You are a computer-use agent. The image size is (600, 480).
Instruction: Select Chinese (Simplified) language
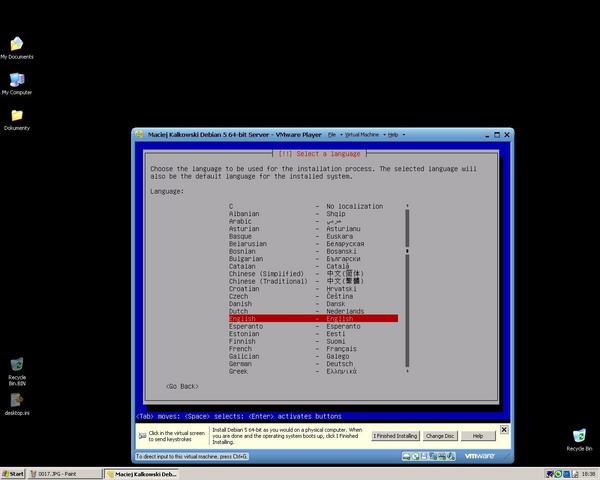(313, 274)
